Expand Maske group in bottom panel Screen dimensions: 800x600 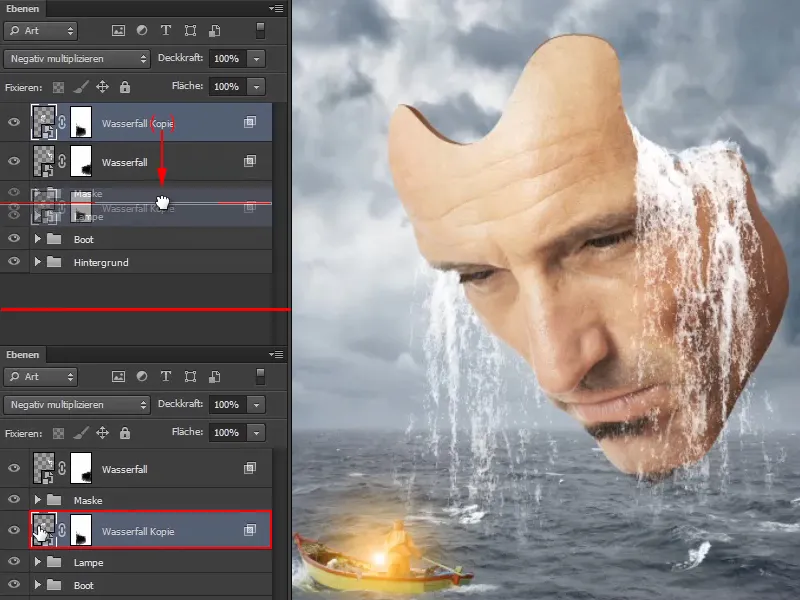(37, 500)
